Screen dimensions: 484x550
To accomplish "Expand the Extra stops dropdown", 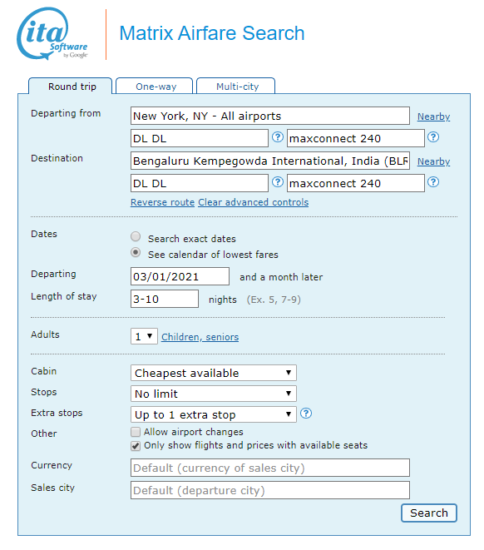I will point(213,415).
